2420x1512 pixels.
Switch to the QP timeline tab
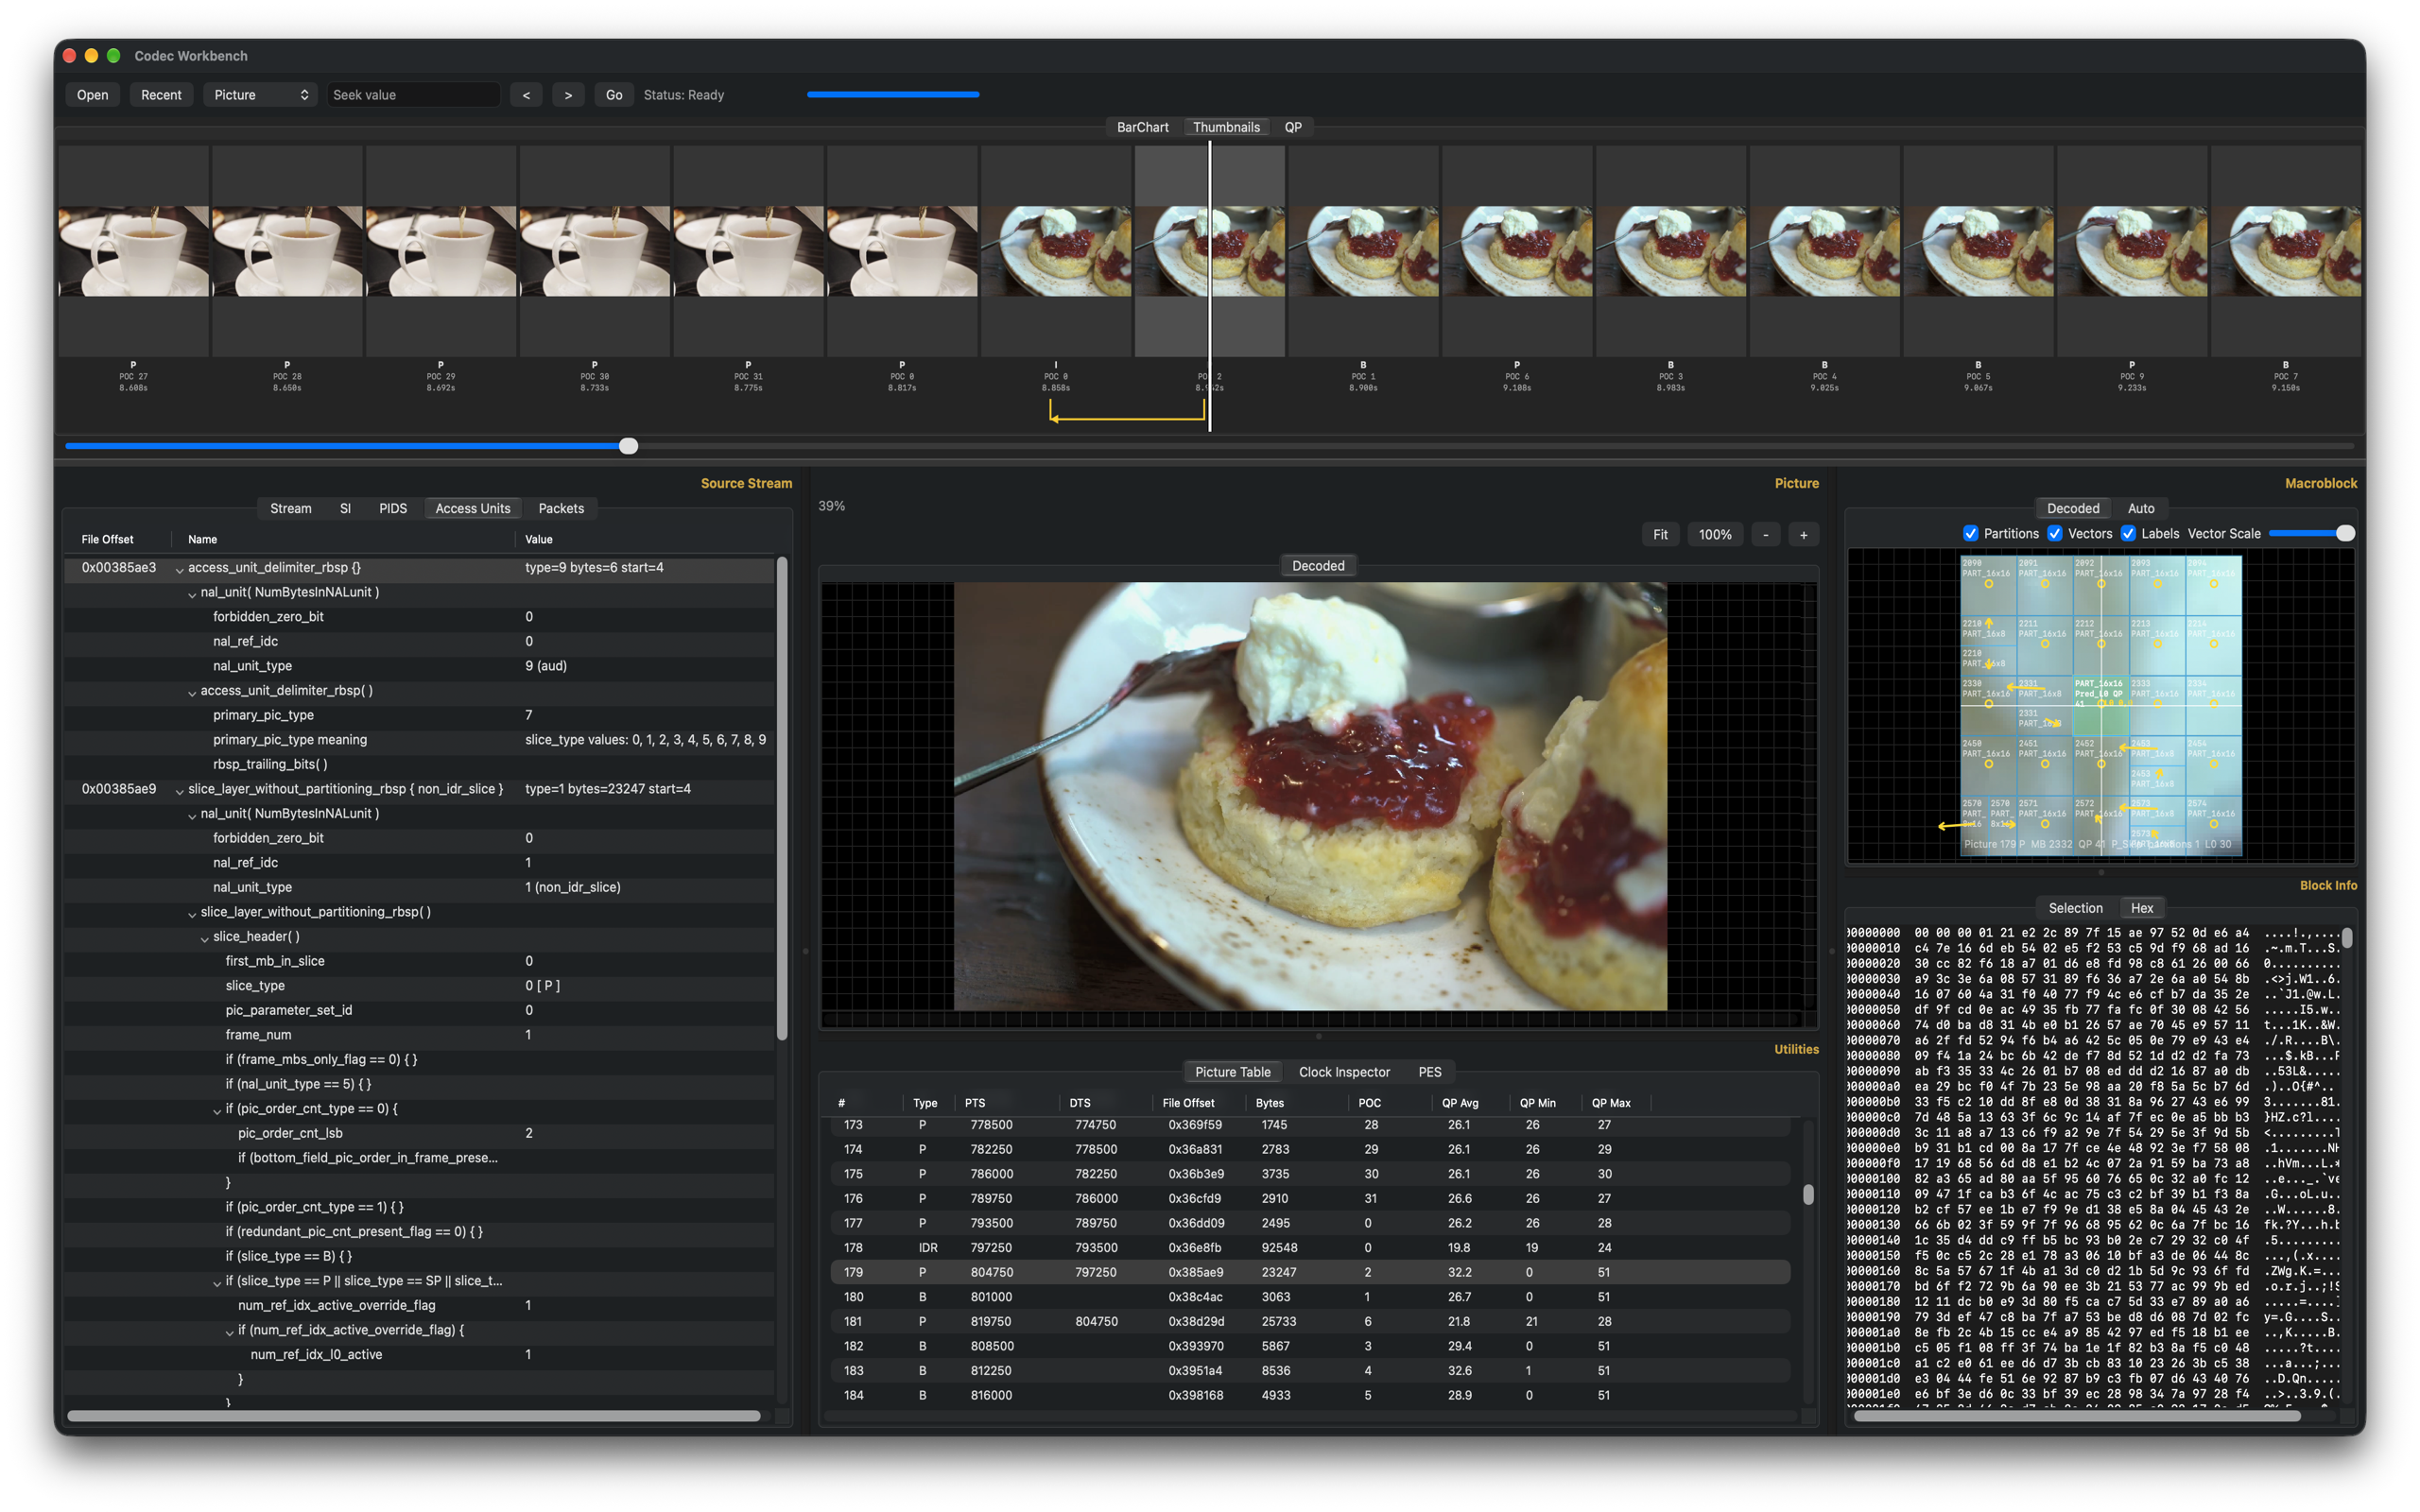1293,127
